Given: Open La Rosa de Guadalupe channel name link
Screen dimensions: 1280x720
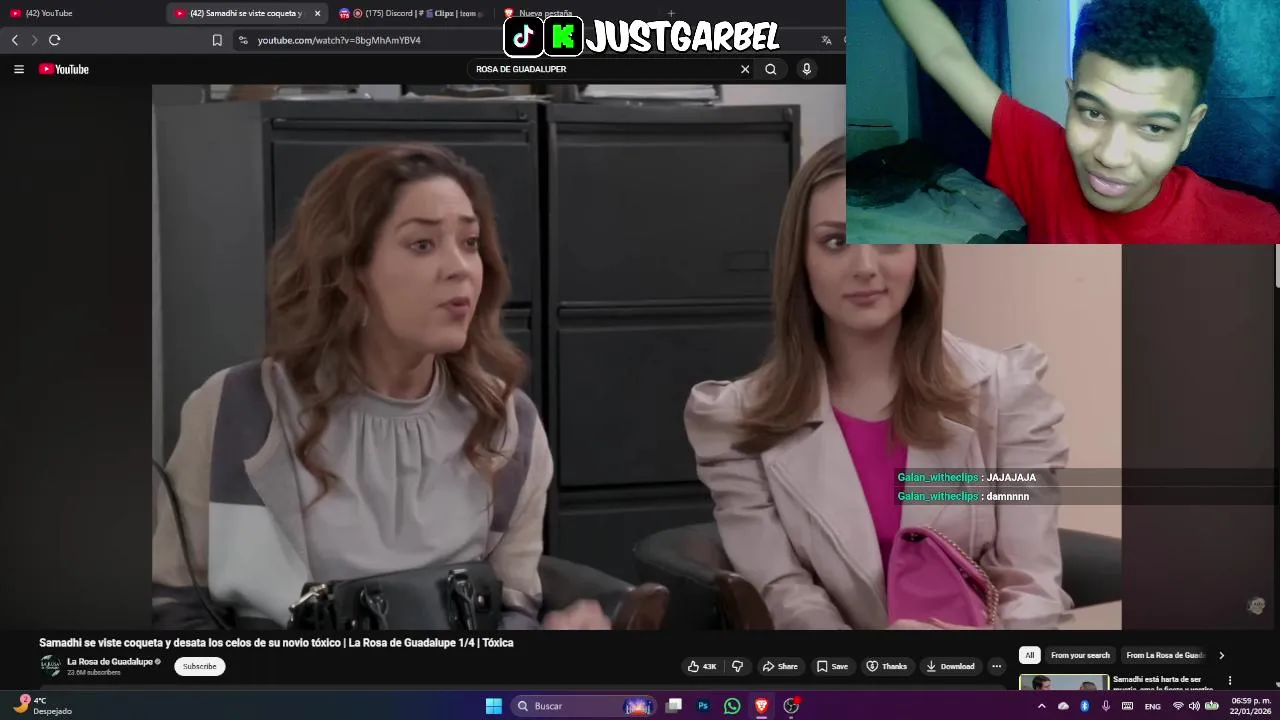Looking at the screenshot, I should click(110, 662).
